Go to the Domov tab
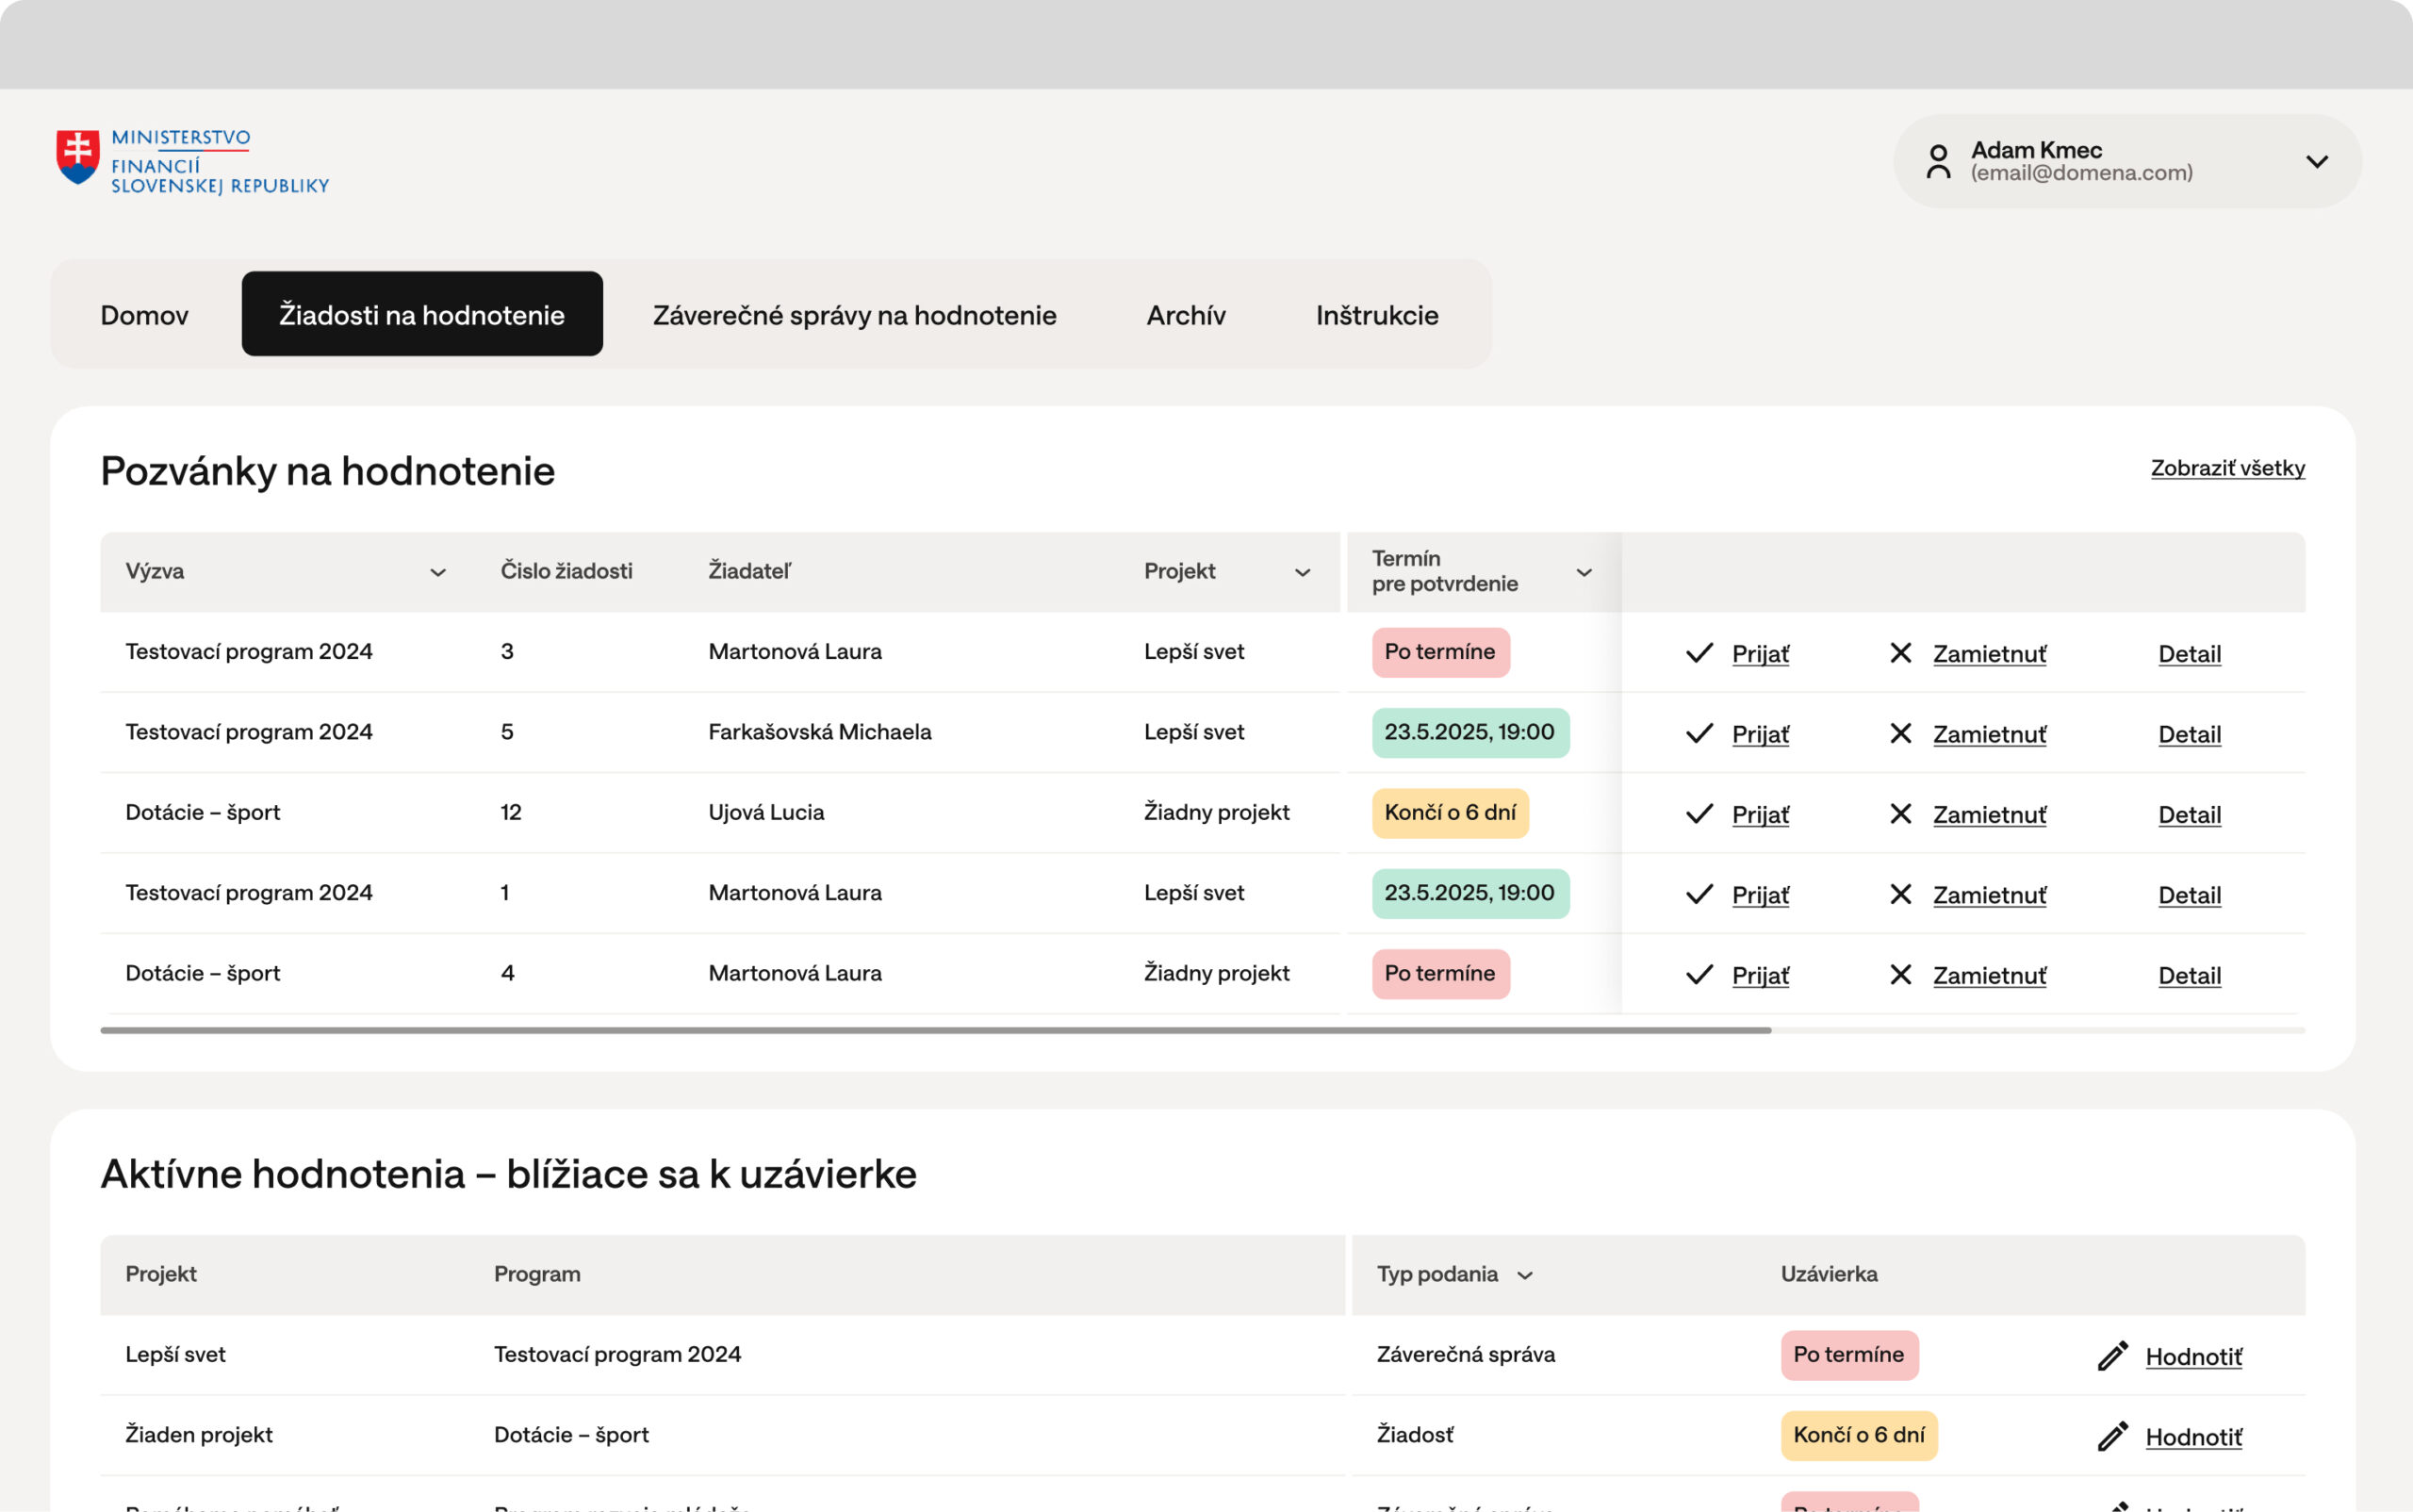This screenshot has height=1512, width=2413. [144, 314]
